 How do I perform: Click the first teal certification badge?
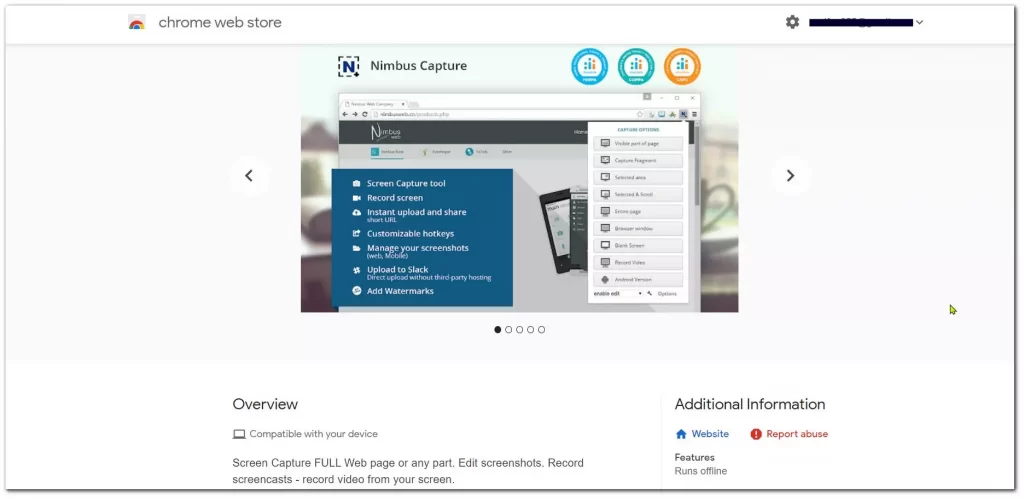pos(590,67)
